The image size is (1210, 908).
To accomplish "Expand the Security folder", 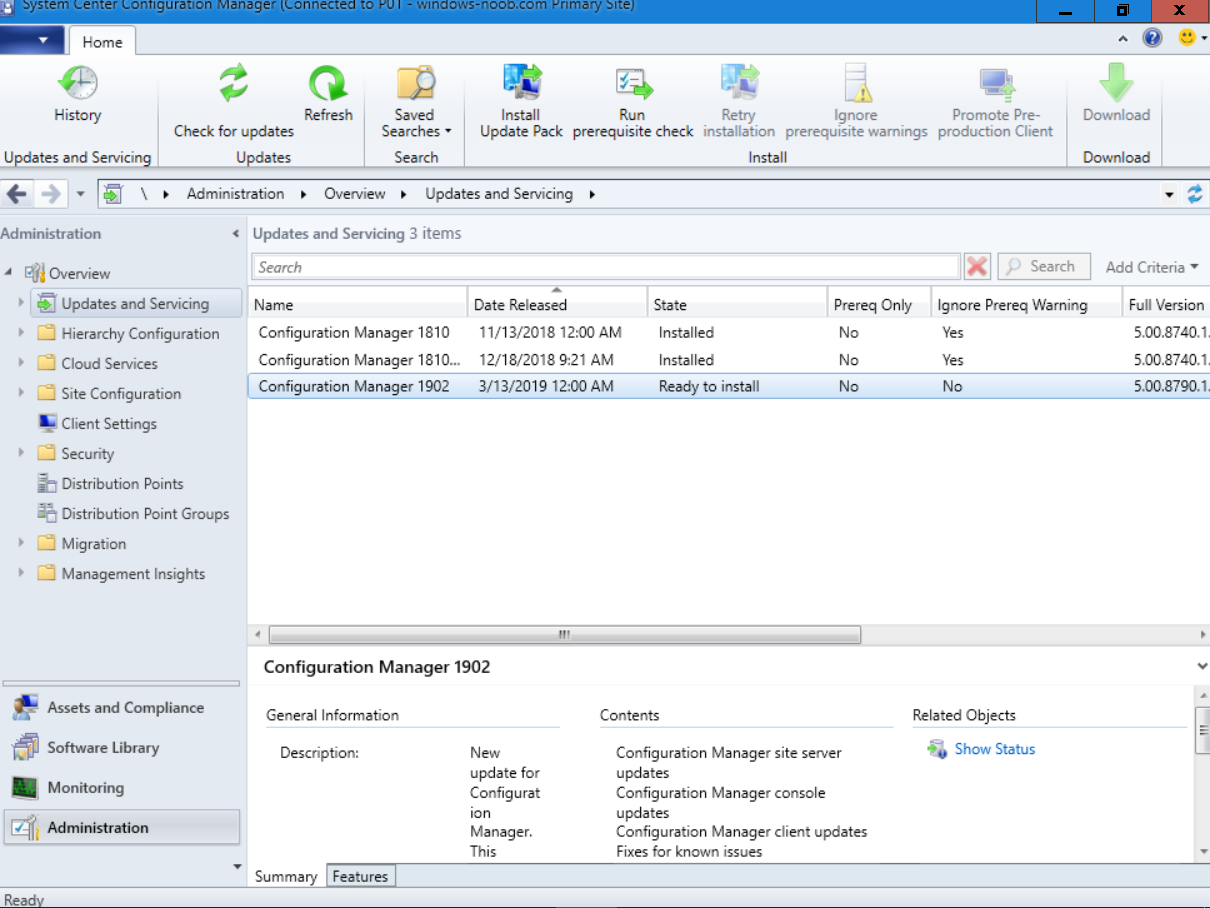I will click(20, 453).
